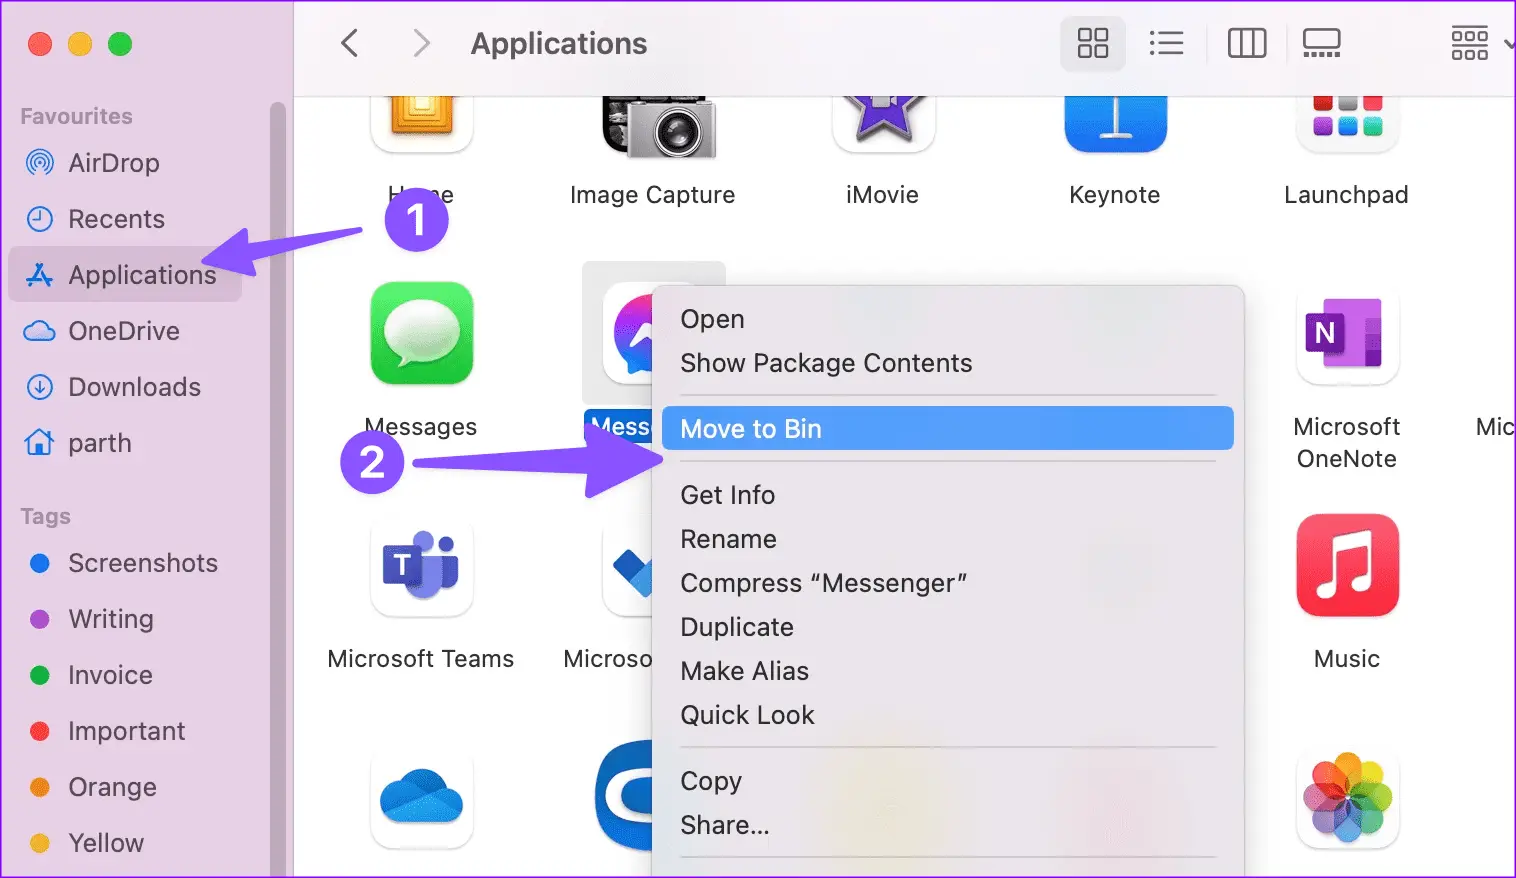Go back in Finder history

click(349, 43)
